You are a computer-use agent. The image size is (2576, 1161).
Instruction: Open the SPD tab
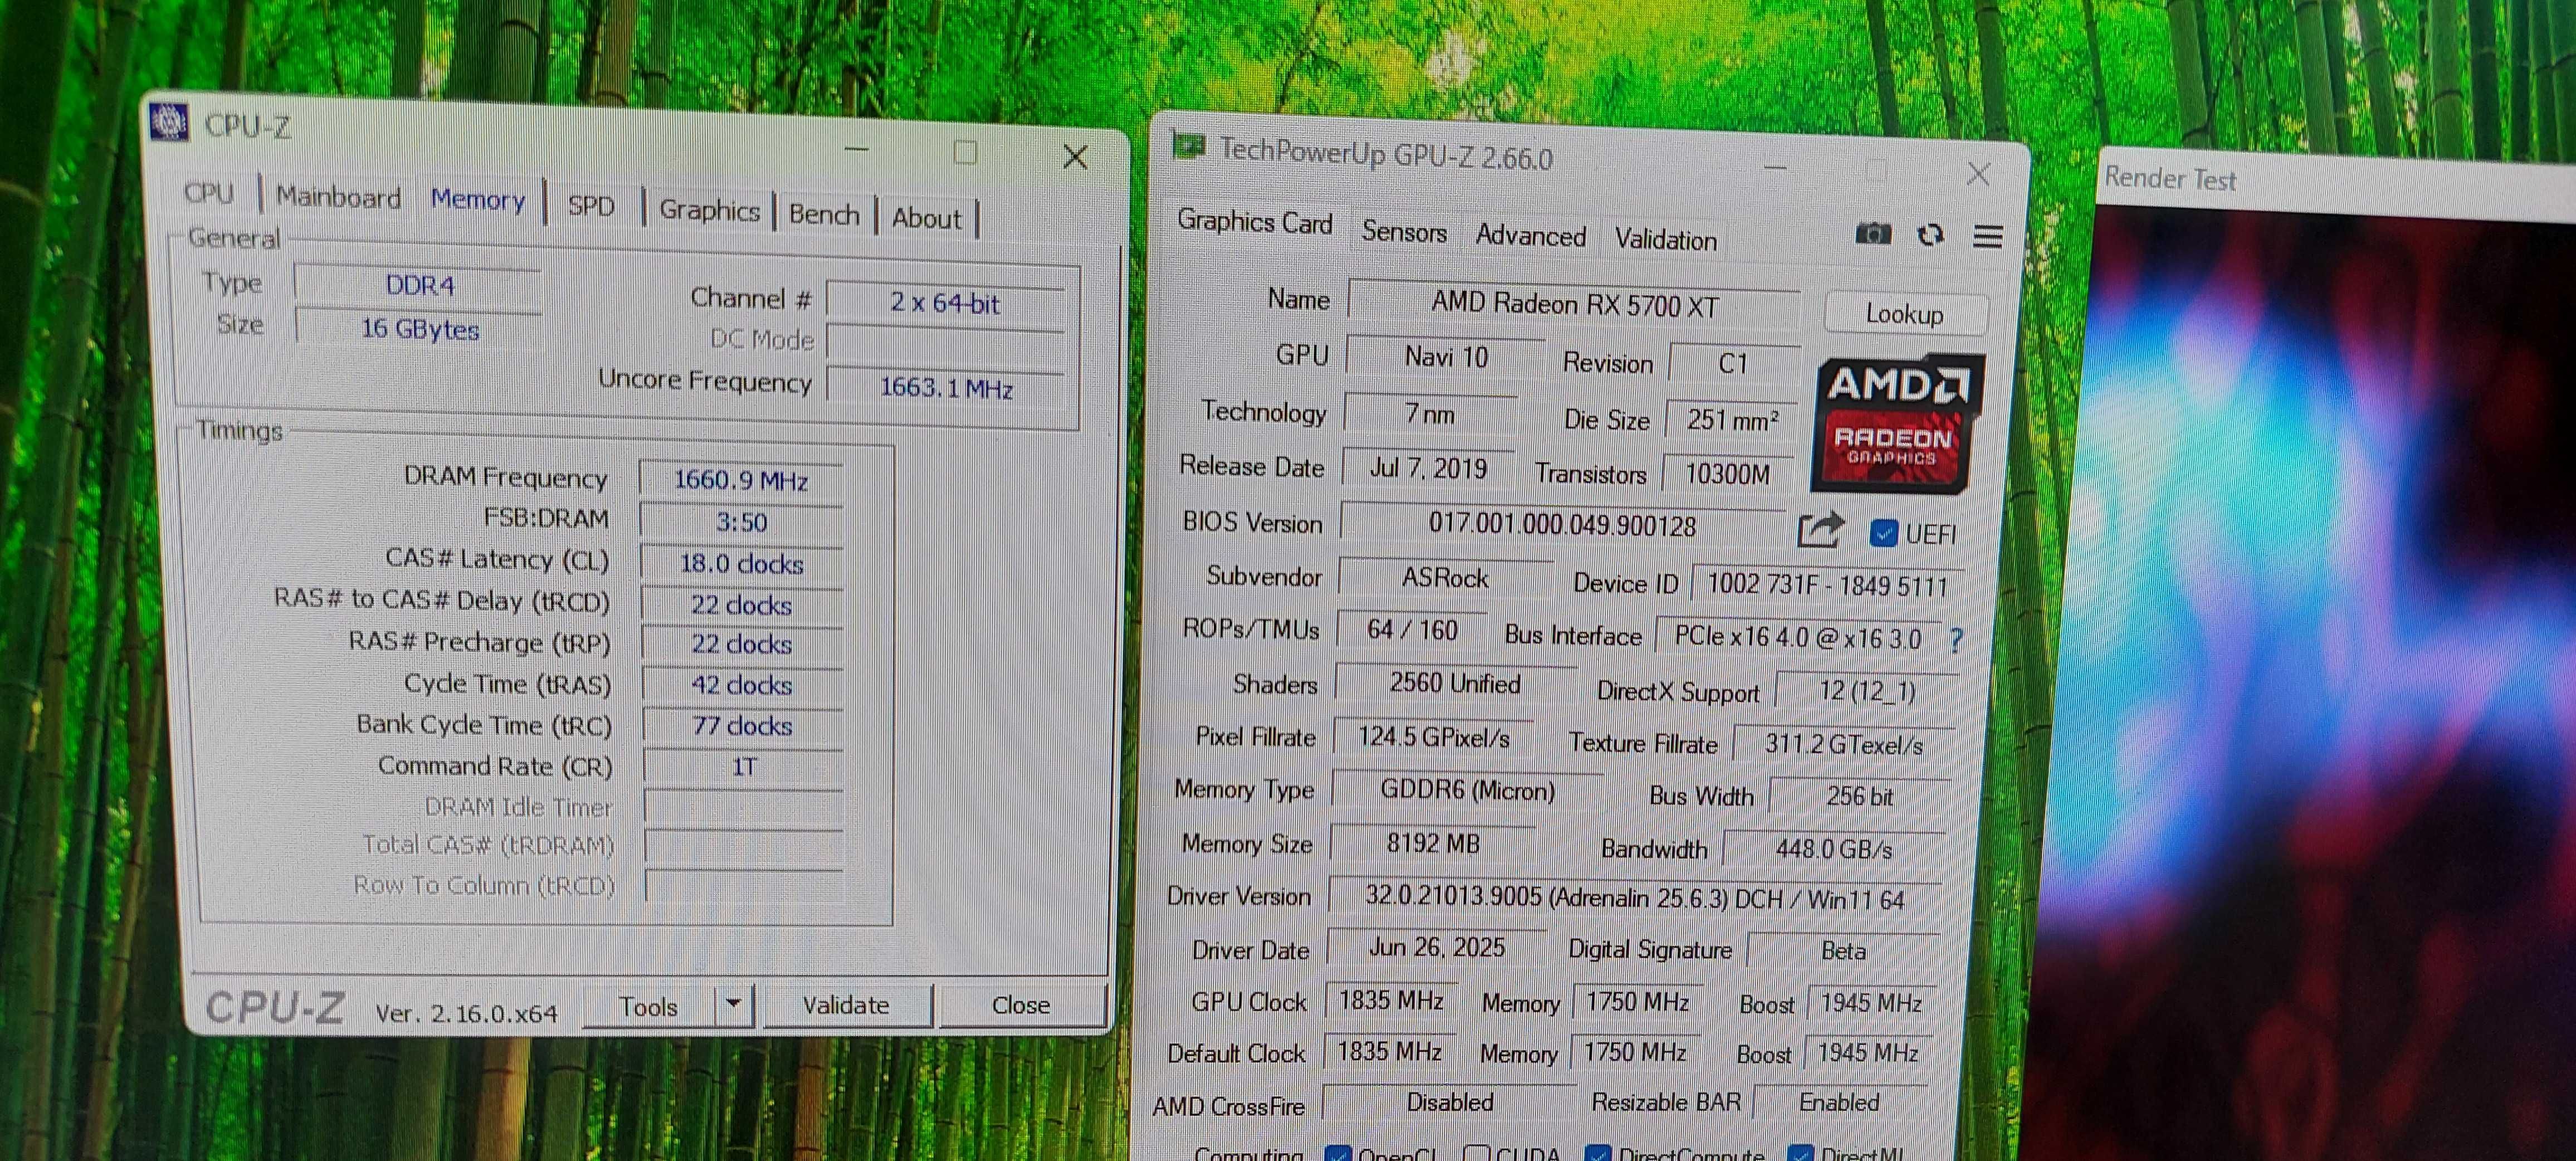tap(591, 206)
